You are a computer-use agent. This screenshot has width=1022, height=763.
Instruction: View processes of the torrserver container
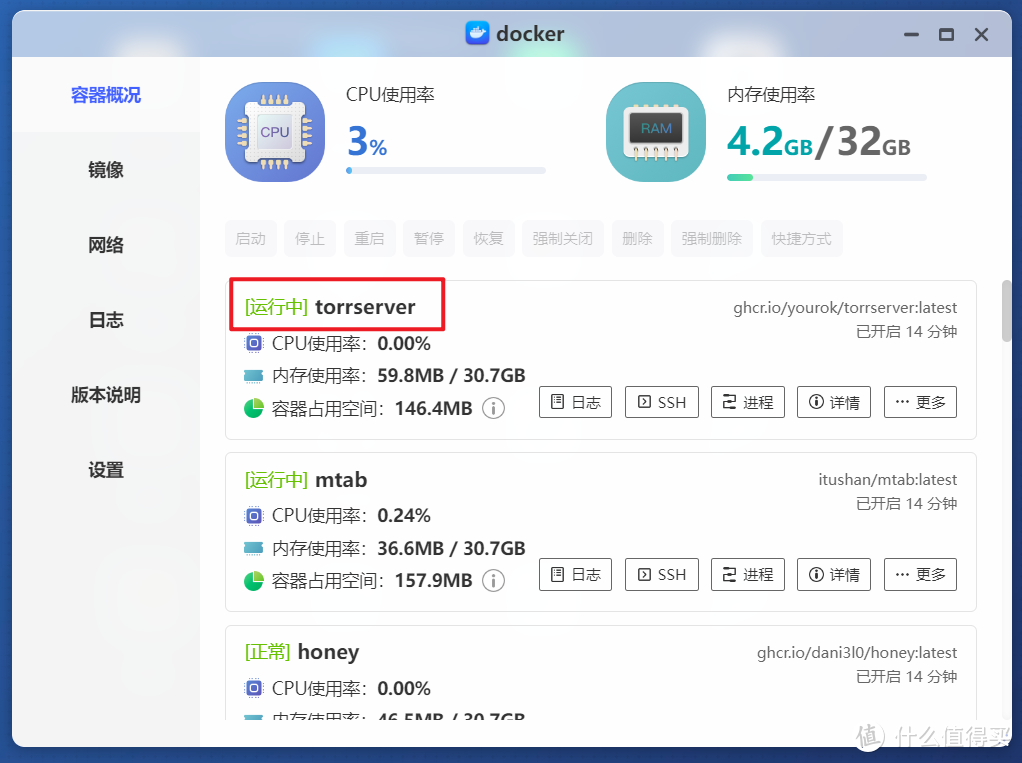pos(747,402)
